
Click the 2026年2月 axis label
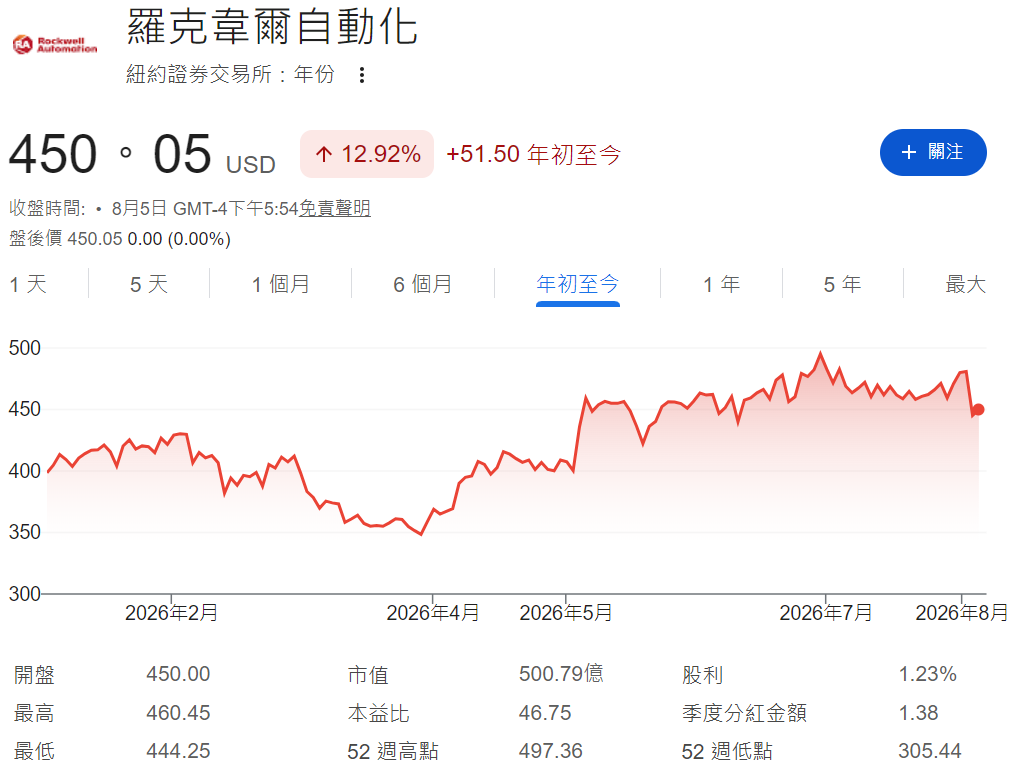point(172,613)
